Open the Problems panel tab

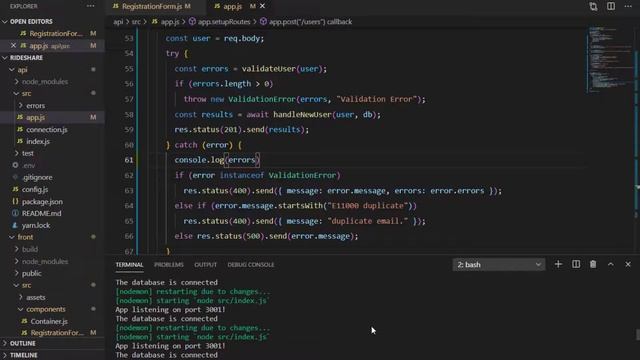tap(169, 264)
